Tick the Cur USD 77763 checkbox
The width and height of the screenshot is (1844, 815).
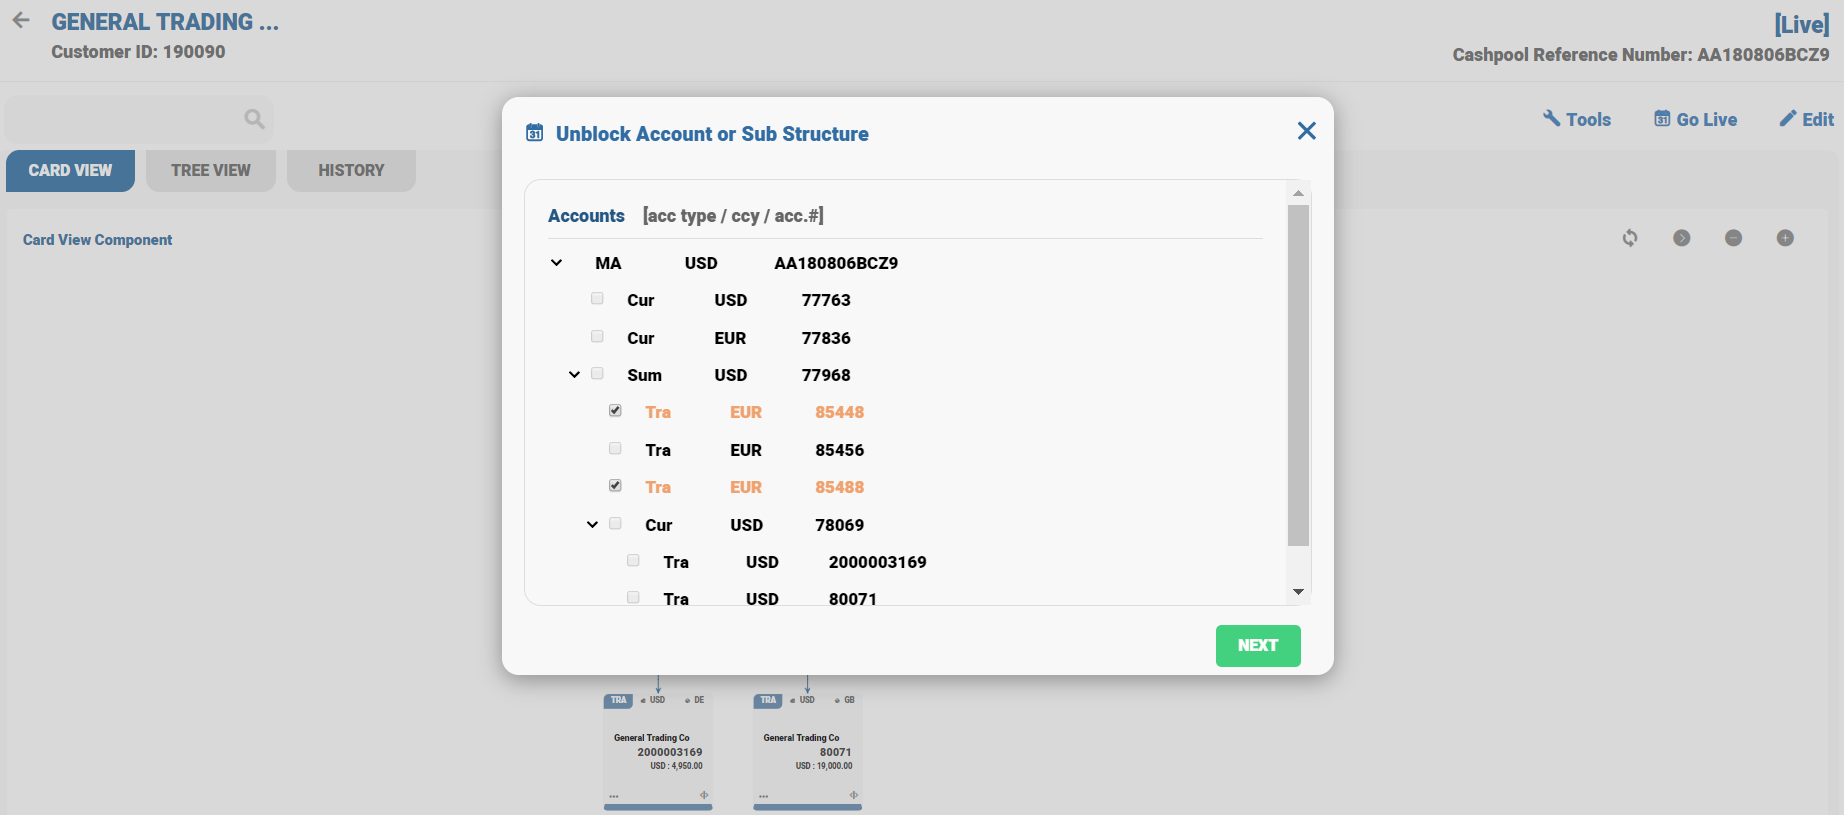coord(597,299)
